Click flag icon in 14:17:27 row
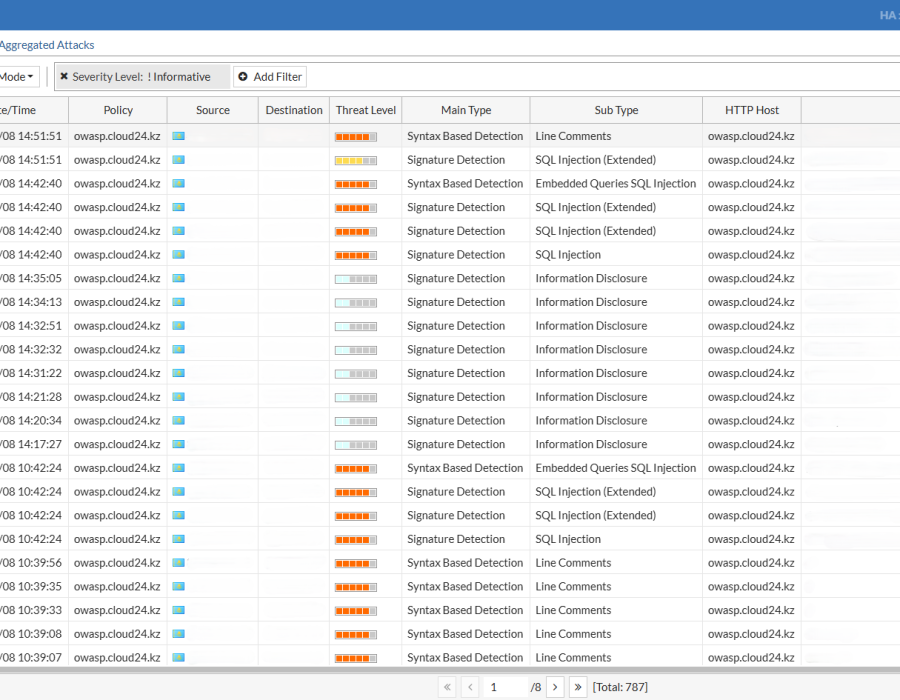This screenshot has width=900, height=700. [x=179, y=444]
